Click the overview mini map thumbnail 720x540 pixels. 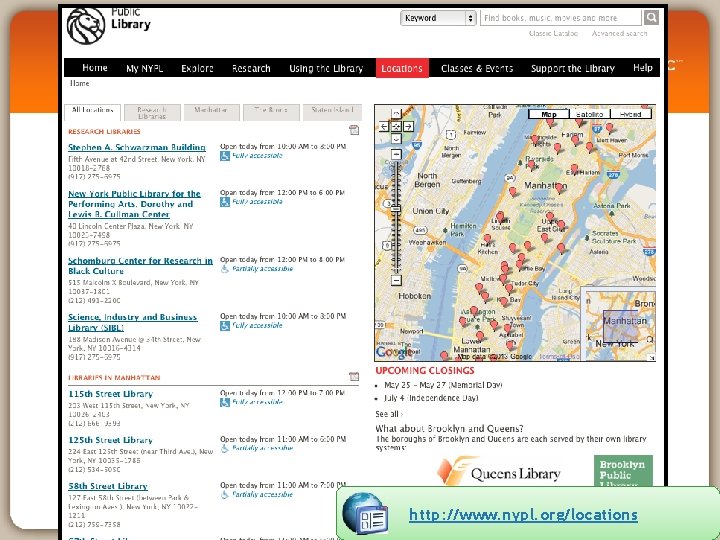(618, 323)
